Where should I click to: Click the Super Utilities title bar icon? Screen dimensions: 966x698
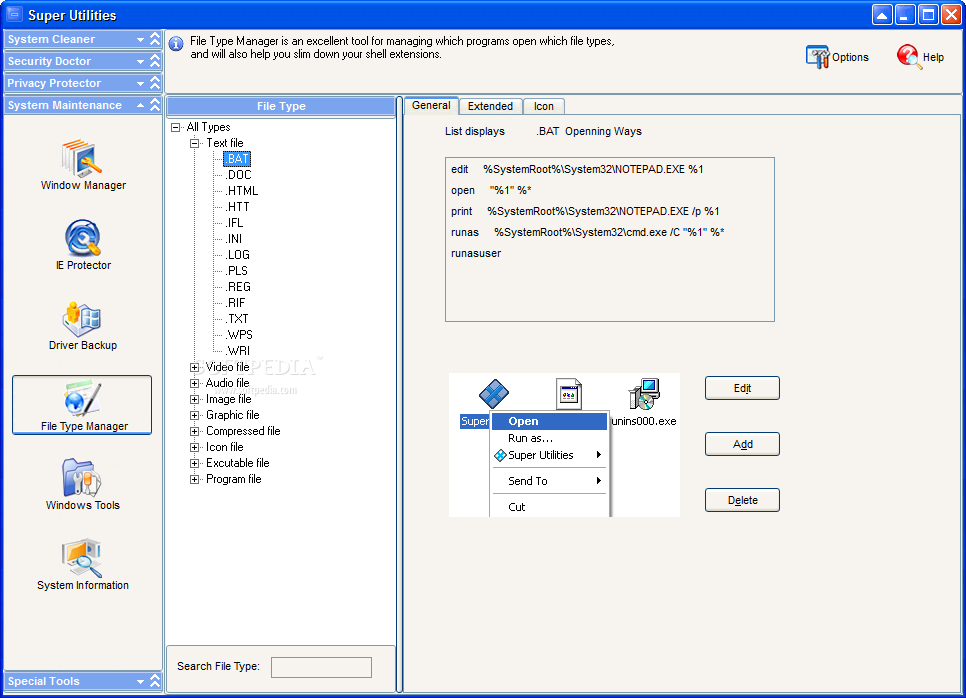click(x=14, y=14)
